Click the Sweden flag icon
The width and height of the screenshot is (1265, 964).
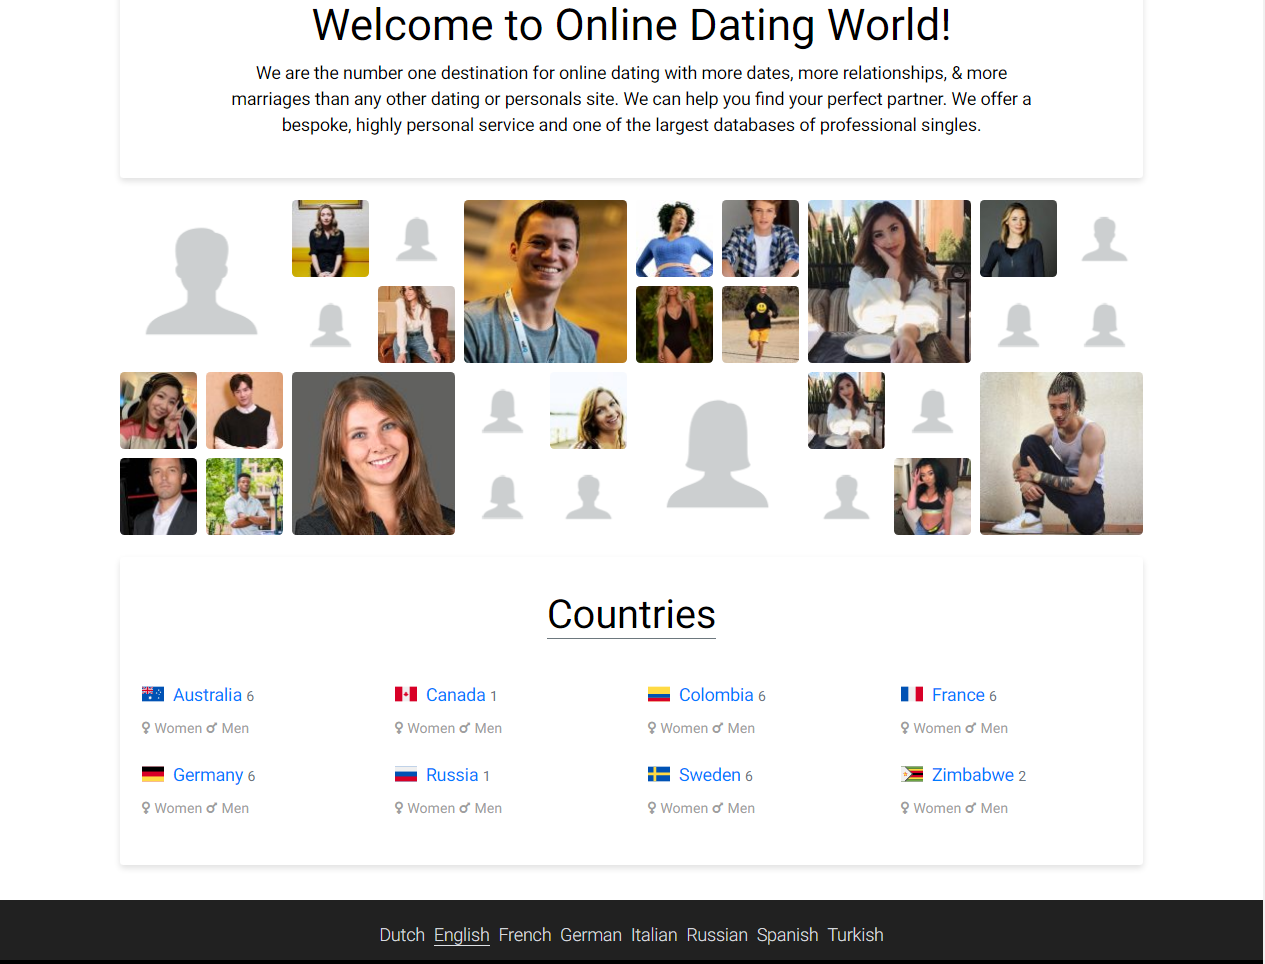click(658, 774)
